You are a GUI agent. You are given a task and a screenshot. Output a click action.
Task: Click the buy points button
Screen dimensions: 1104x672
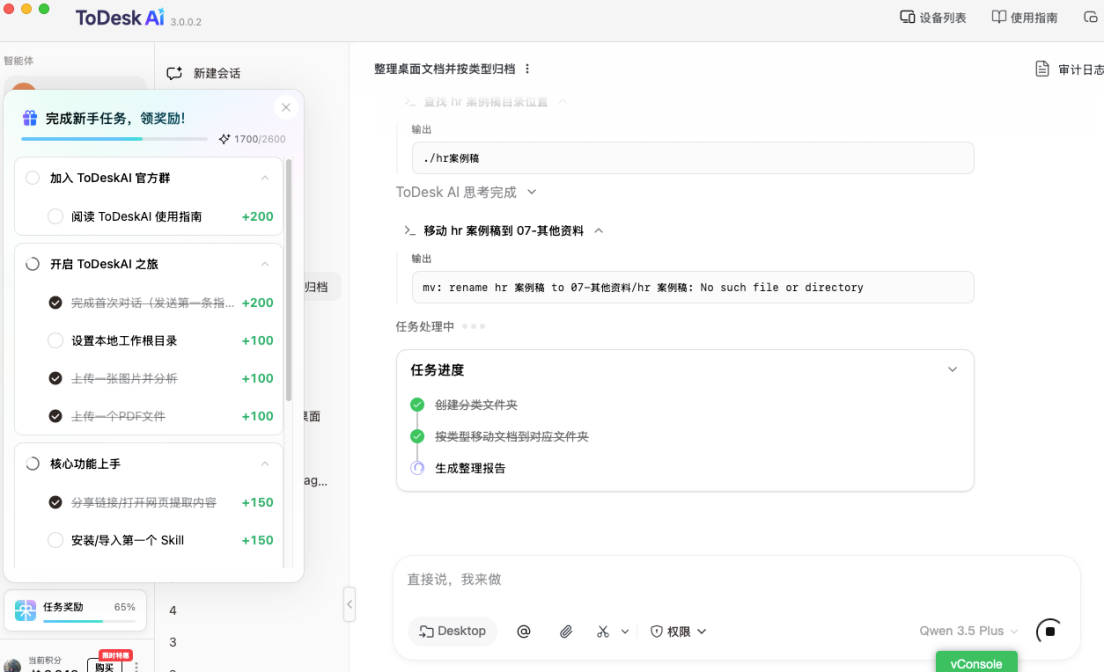tap(104, 666)
